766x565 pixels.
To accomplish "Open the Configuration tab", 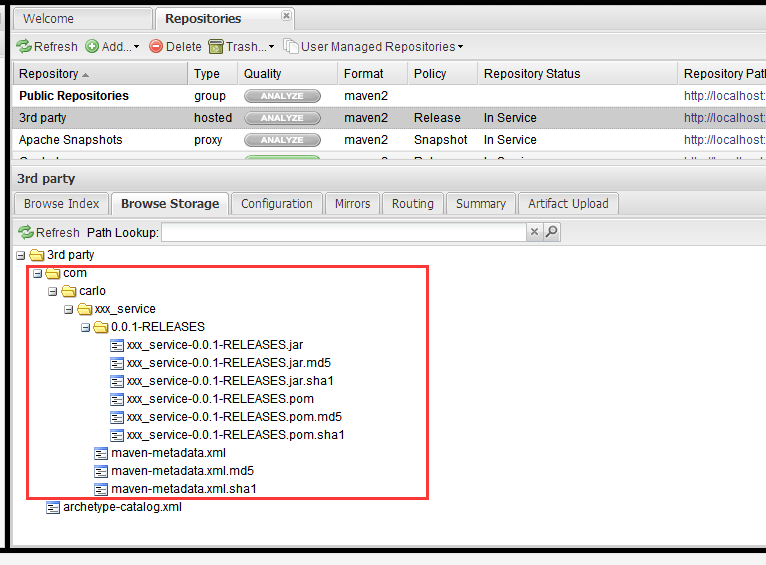I will 277,204.
